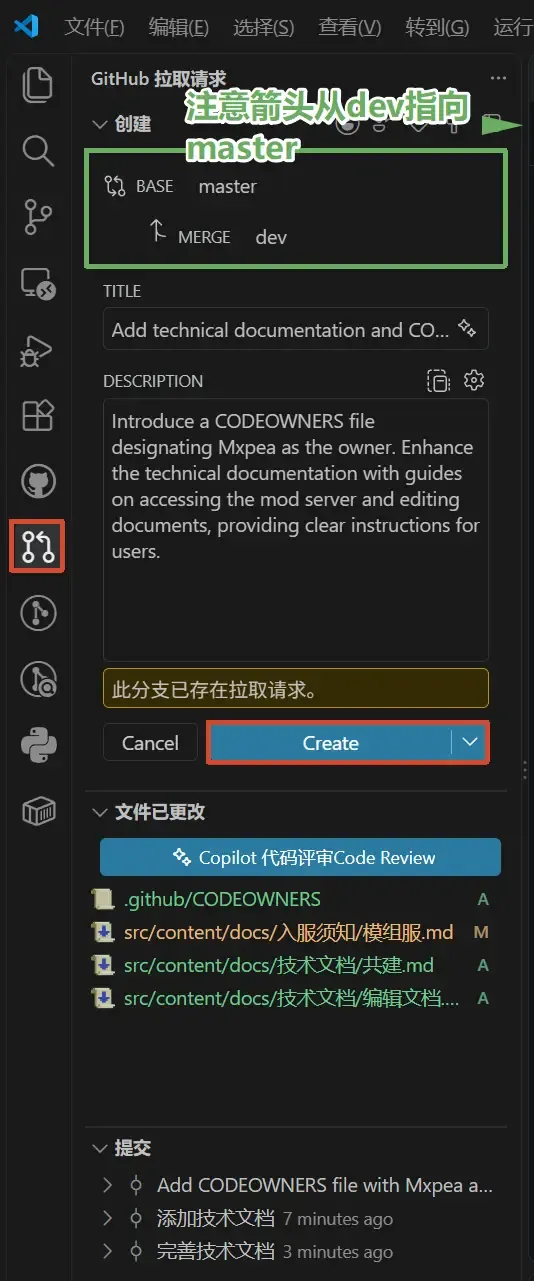Image resolution: width=534 pixels, height=1281 pixels.
Task: Open the GitLens inspect icon view
Action: pos(38,679)
